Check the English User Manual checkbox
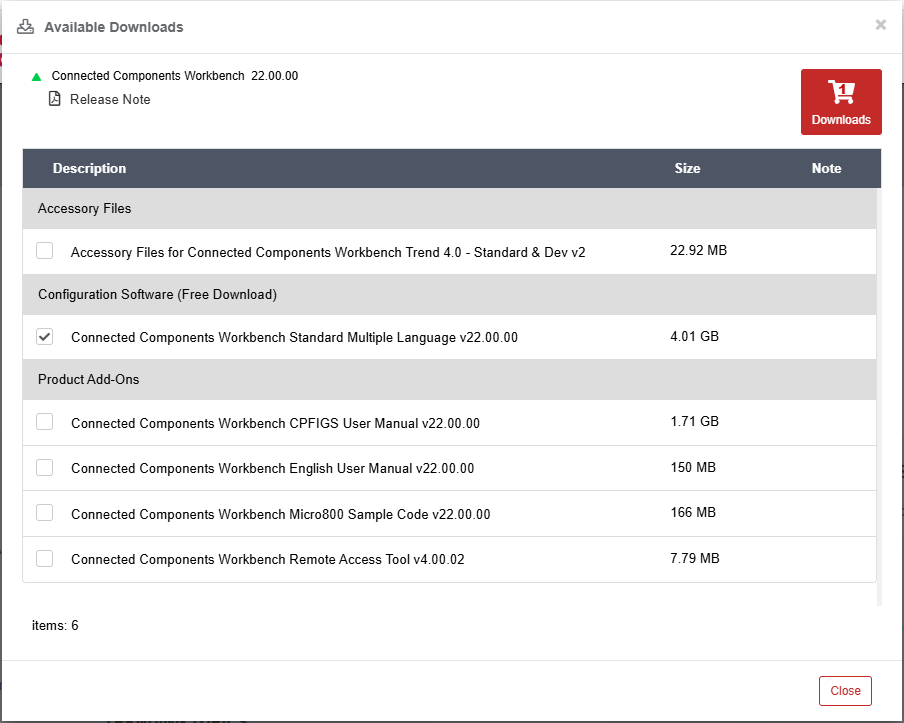The height and width of the screenshot is (723, 904). [44, 467]
